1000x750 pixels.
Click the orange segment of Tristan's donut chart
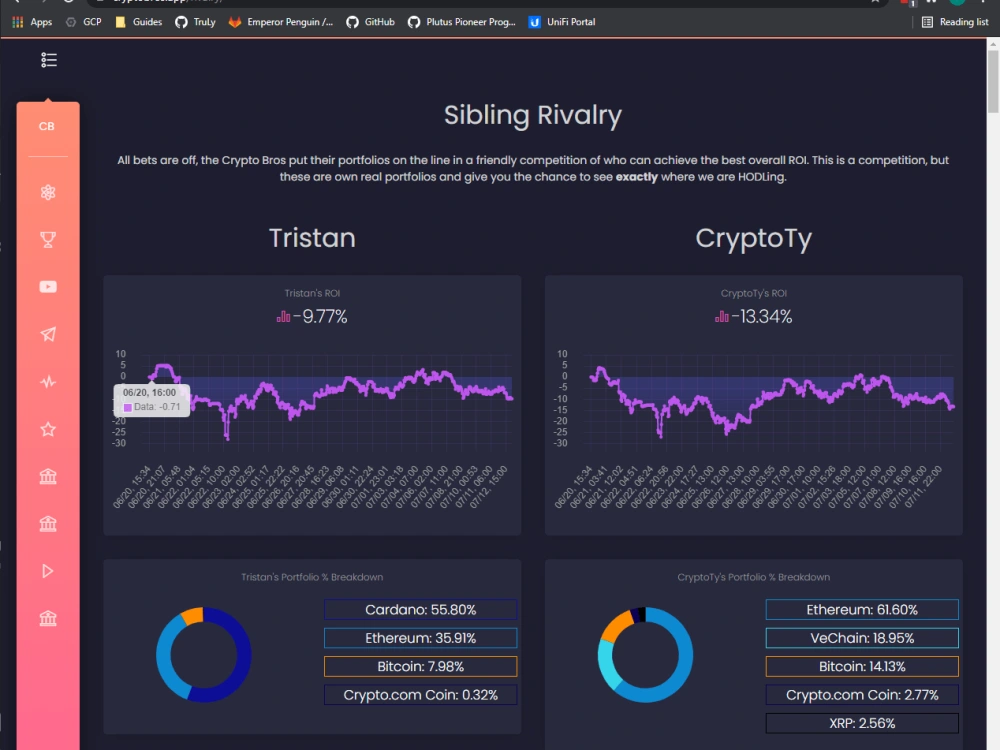(193, 615)
